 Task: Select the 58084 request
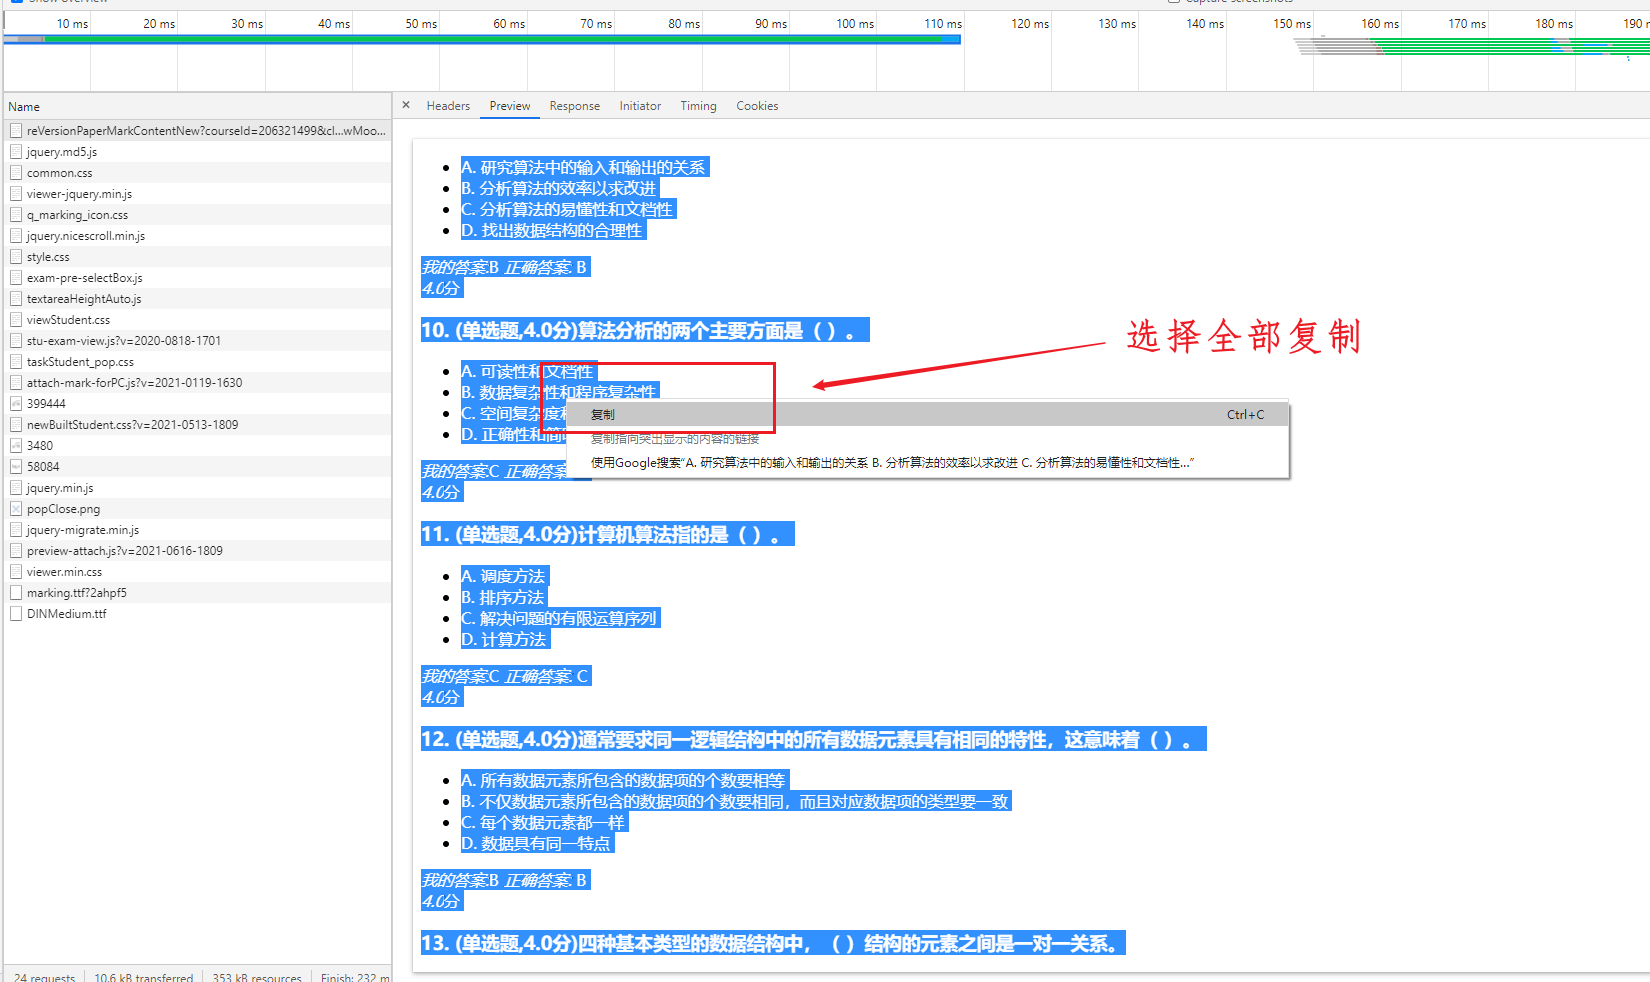[x=197, y=467]
